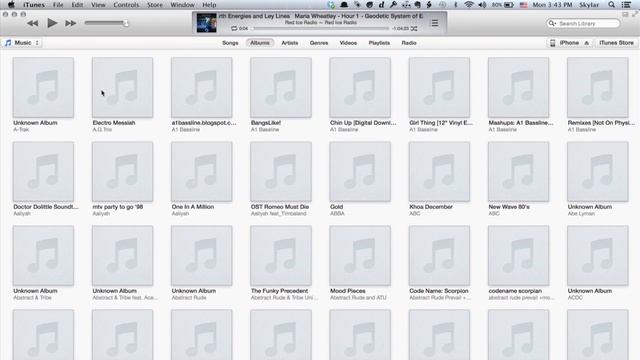Click the Time Machine menu bar icon
Image resolution: width=640 pixels, height=360 pixels.
pyautogui.click(x=442, y=5)
